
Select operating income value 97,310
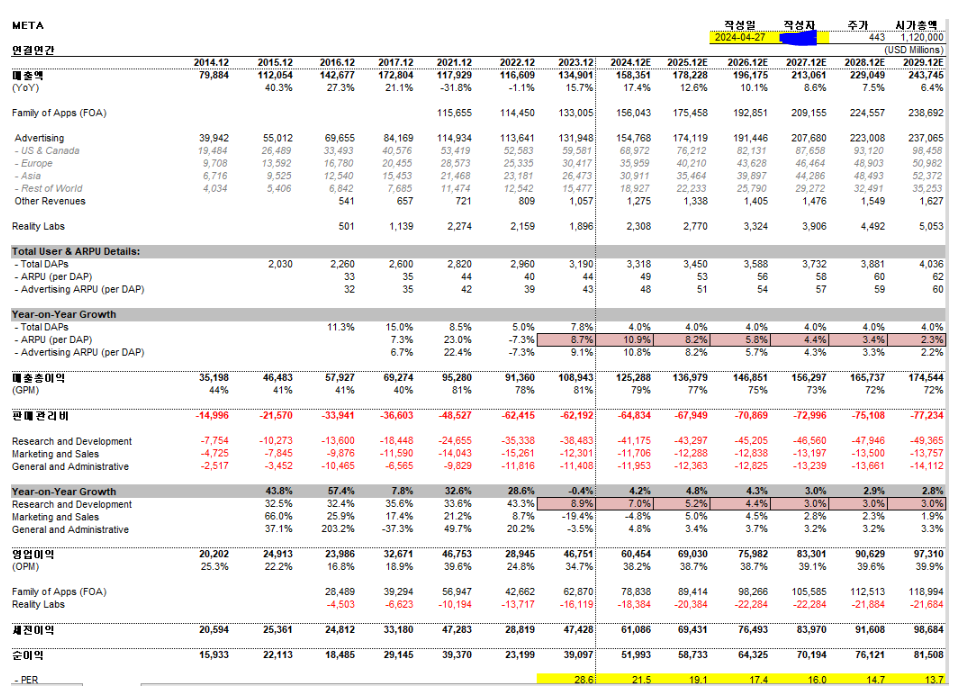pyautogui.click(x=928, y=554)
